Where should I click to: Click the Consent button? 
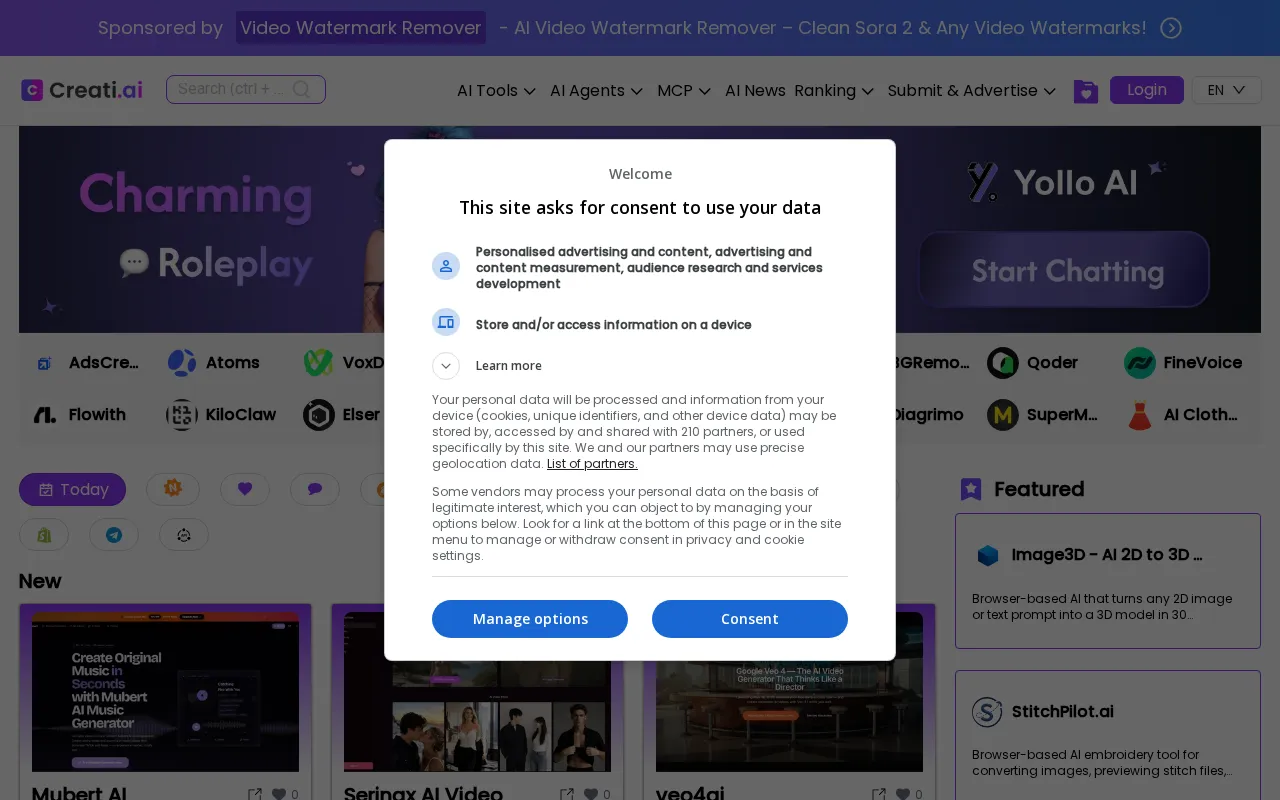[750, 619]
